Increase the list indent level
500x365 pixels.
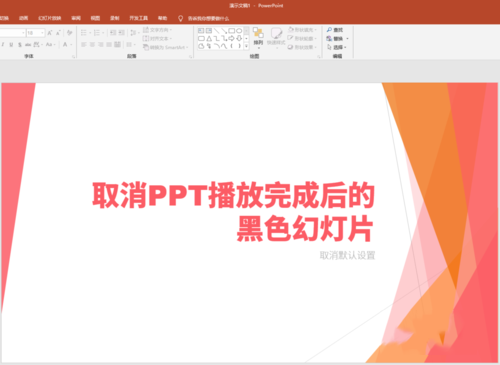click(x=121, y=33)
